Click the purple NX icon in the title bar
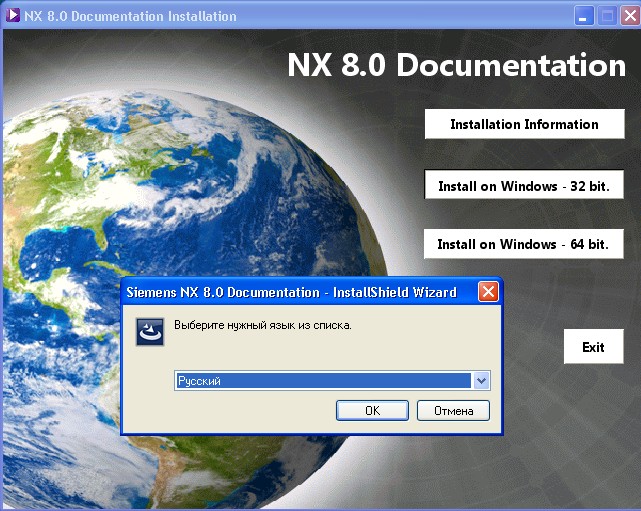Screen dimensions: 641x511 pos(13,16)
